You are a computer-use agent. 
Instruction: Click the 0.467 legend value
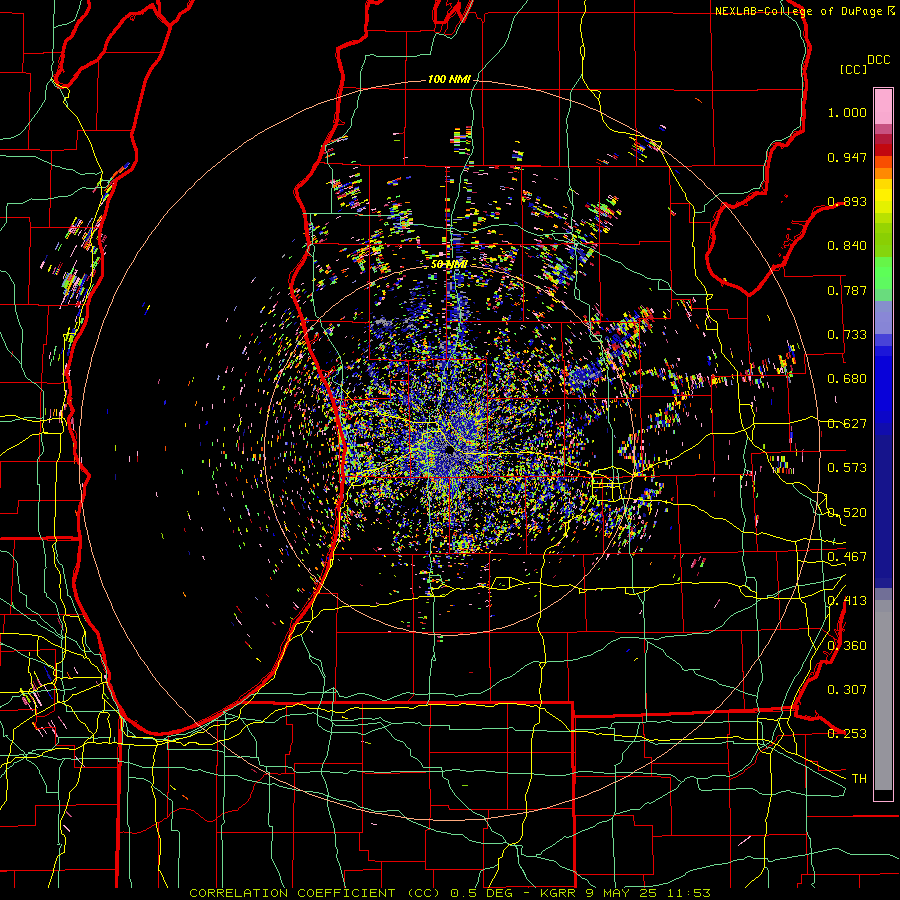click(x=847, y=557)
